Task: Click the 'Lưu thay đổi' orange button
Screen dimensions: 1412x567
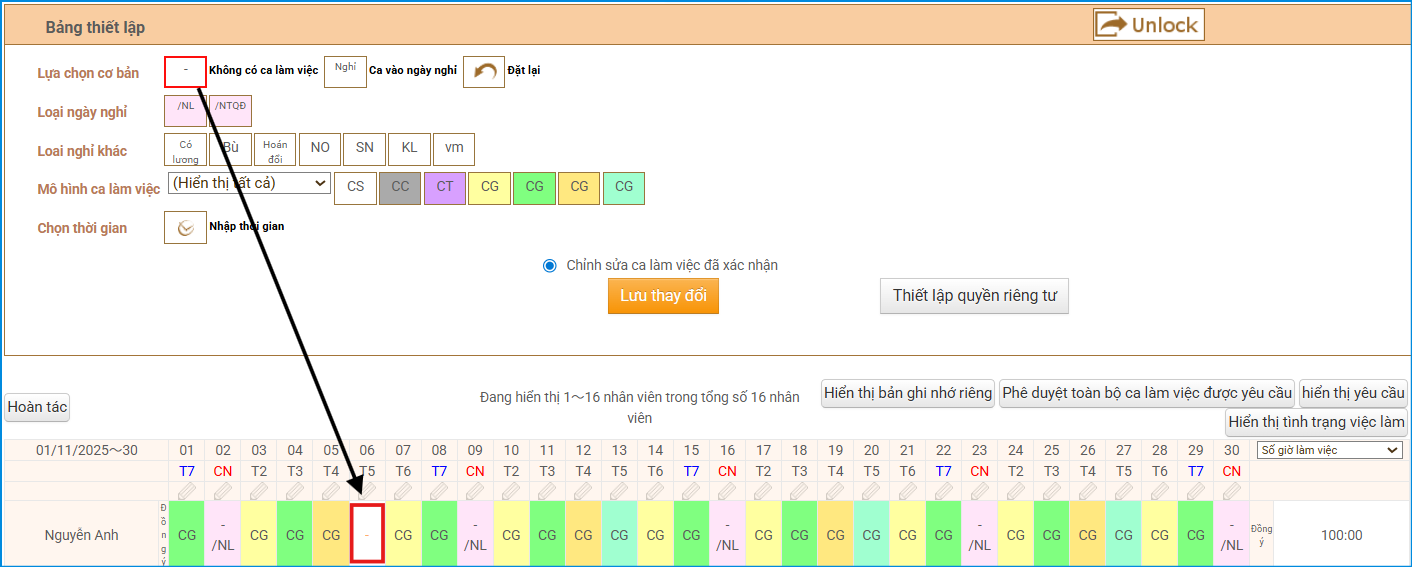Action: (x=663, y=296)
